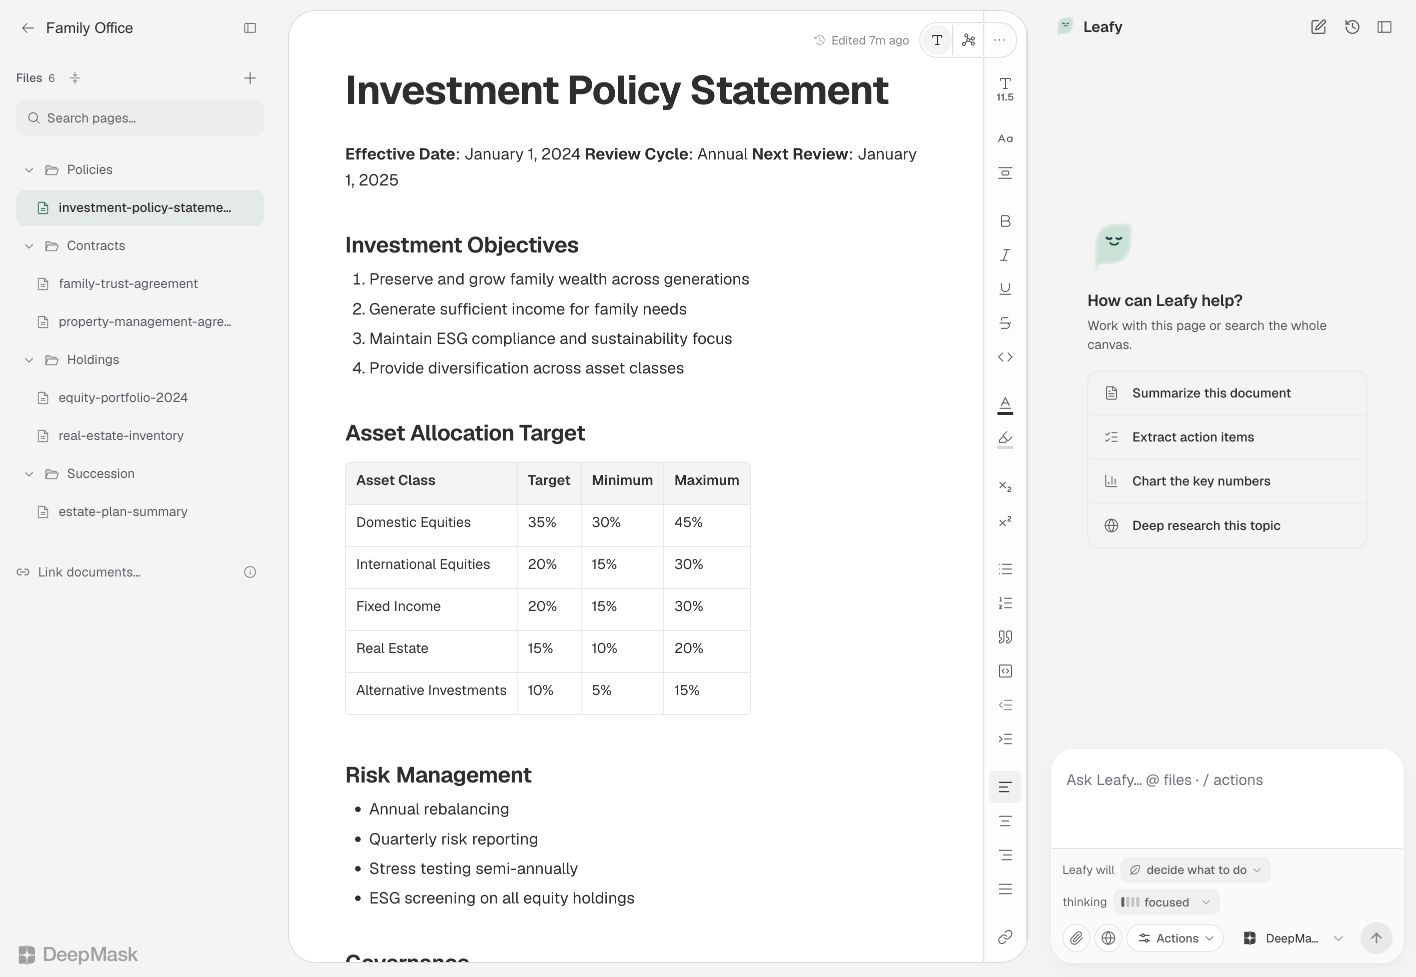The width and height of the screenshot is (1416, 977).
Task: Open the thinking level focused dropdown
Action: [1166, 902]
